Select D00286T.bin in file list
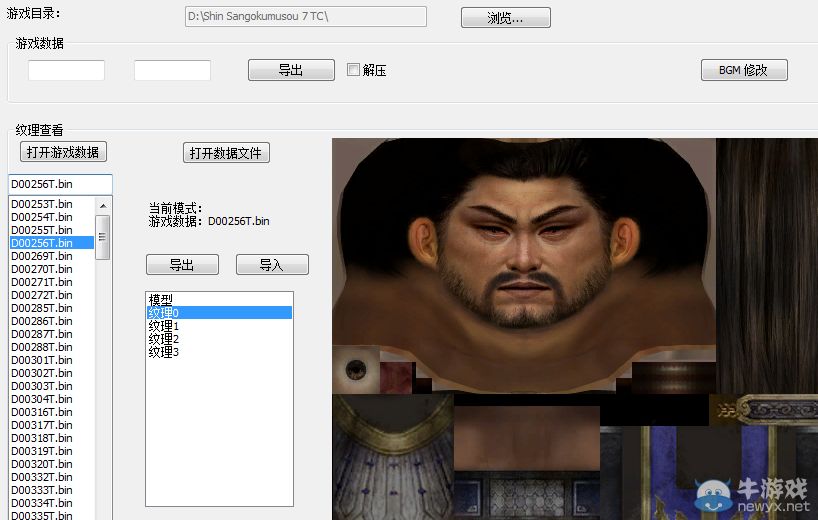This screenshot has height=520, width=818. [52, 321]
